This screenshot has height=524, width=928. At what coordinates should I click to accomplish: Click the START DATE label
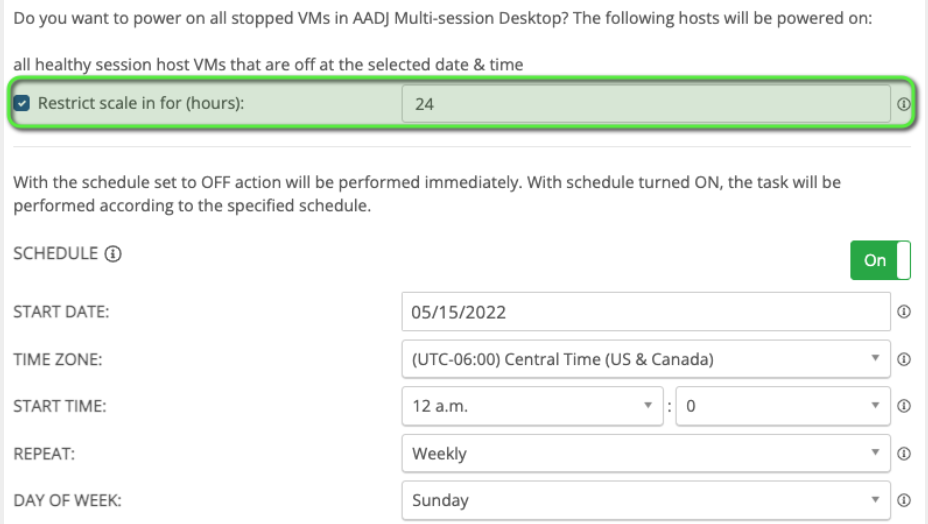pyautogui.click(x=61, y=312)
